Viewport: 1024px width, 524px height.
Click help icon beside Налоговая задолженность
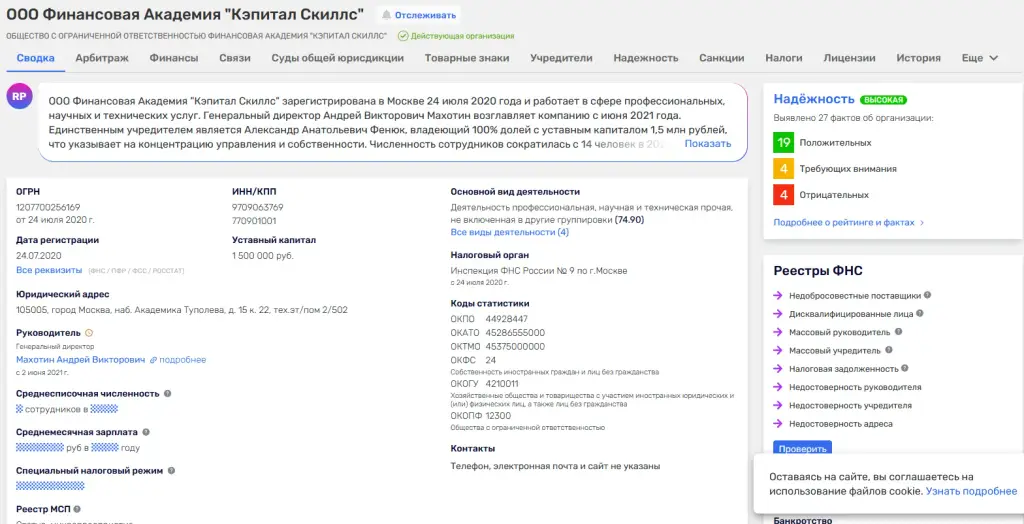coord(904,368)
